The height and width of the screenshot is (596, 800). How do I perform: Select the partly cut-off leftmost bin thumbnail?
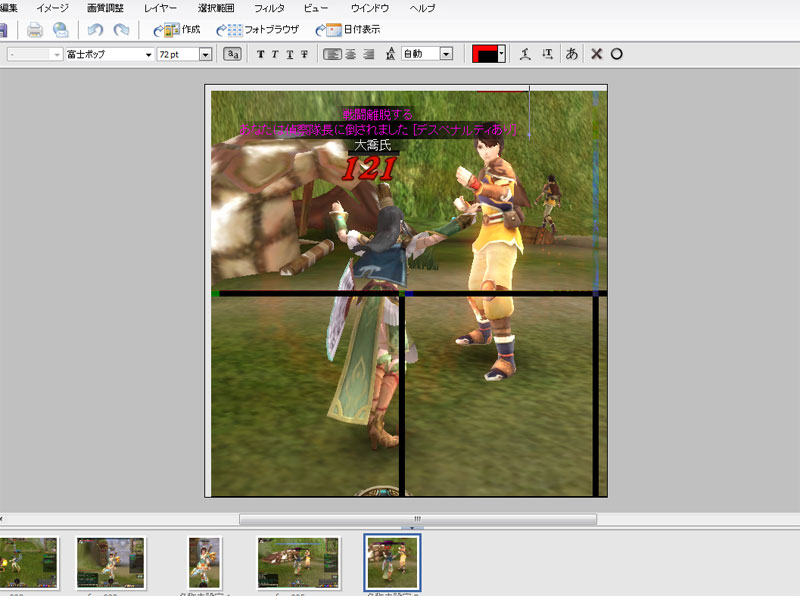pyautogui.click(x=29, y=563)
